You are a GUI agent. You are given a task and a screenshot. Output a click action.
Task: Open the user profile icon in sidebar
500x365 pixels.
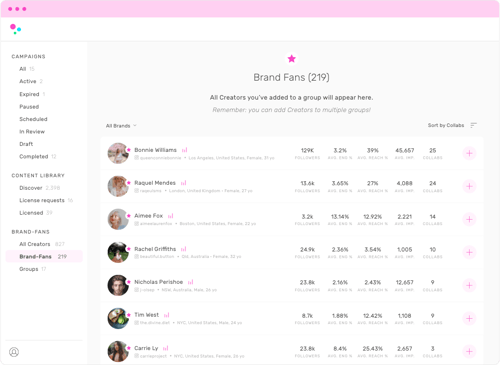coord(14,352)
